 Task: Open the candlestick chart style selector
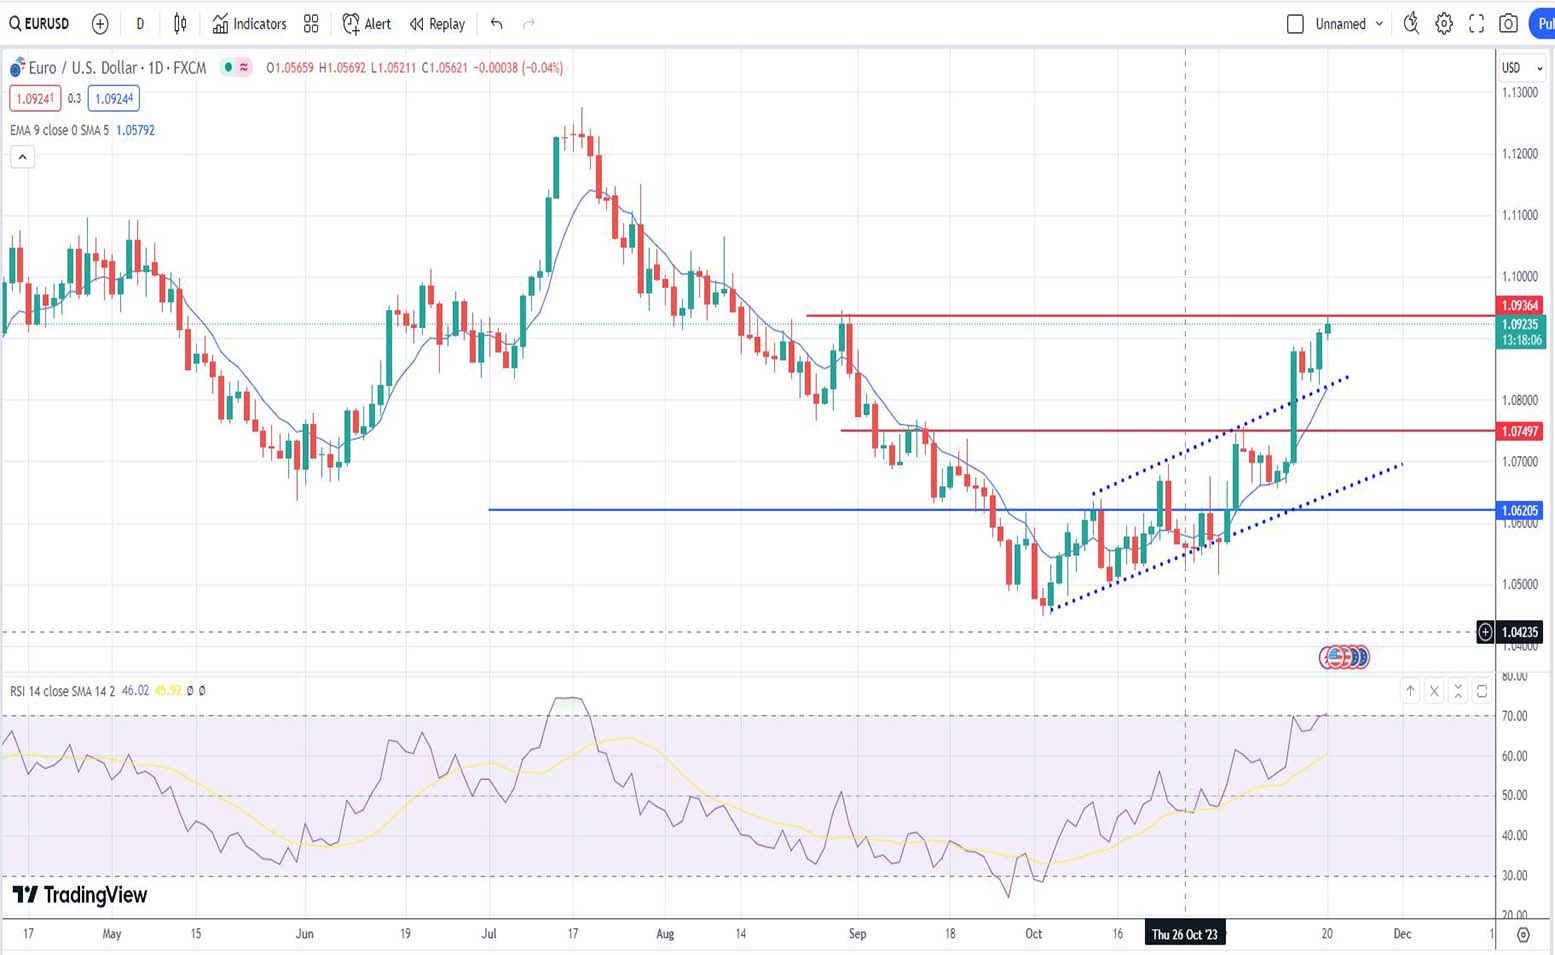pos(180,24)
